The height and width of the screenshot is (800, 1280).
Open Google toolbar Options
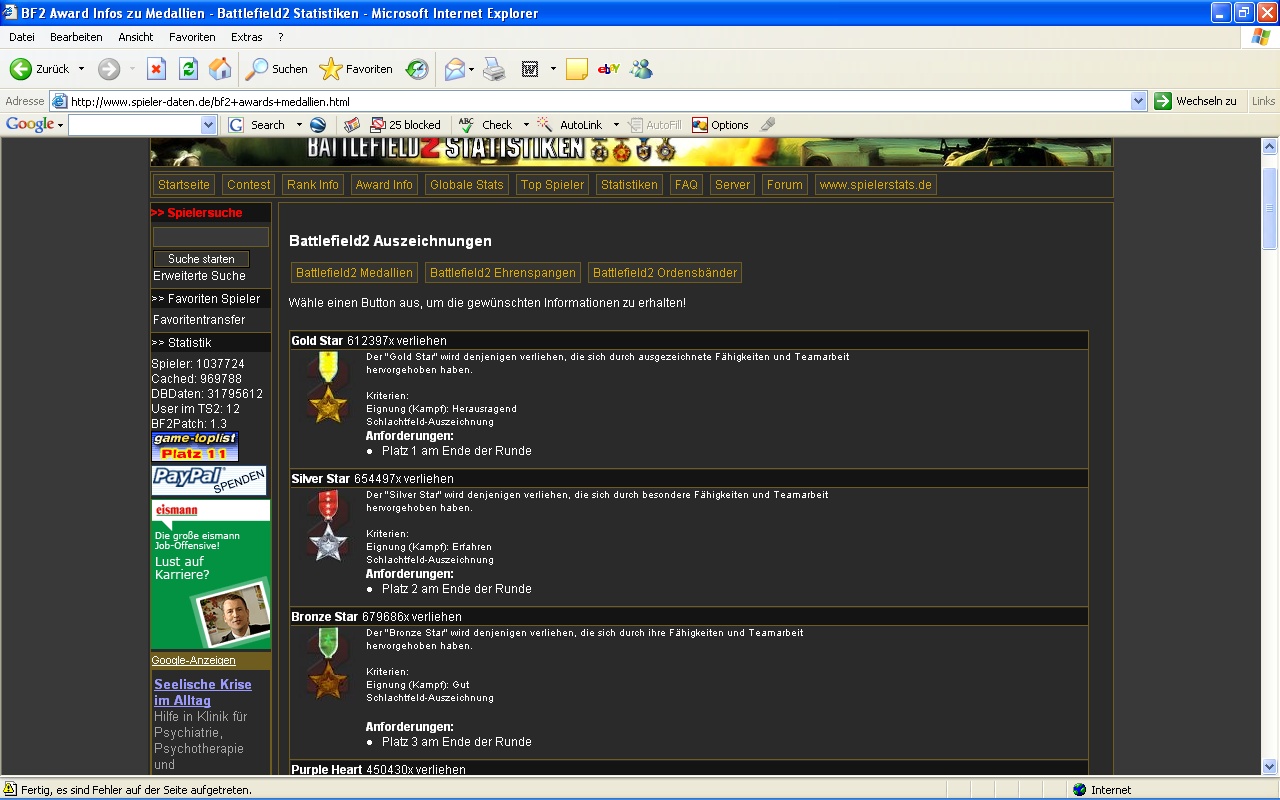pos(720,125)
